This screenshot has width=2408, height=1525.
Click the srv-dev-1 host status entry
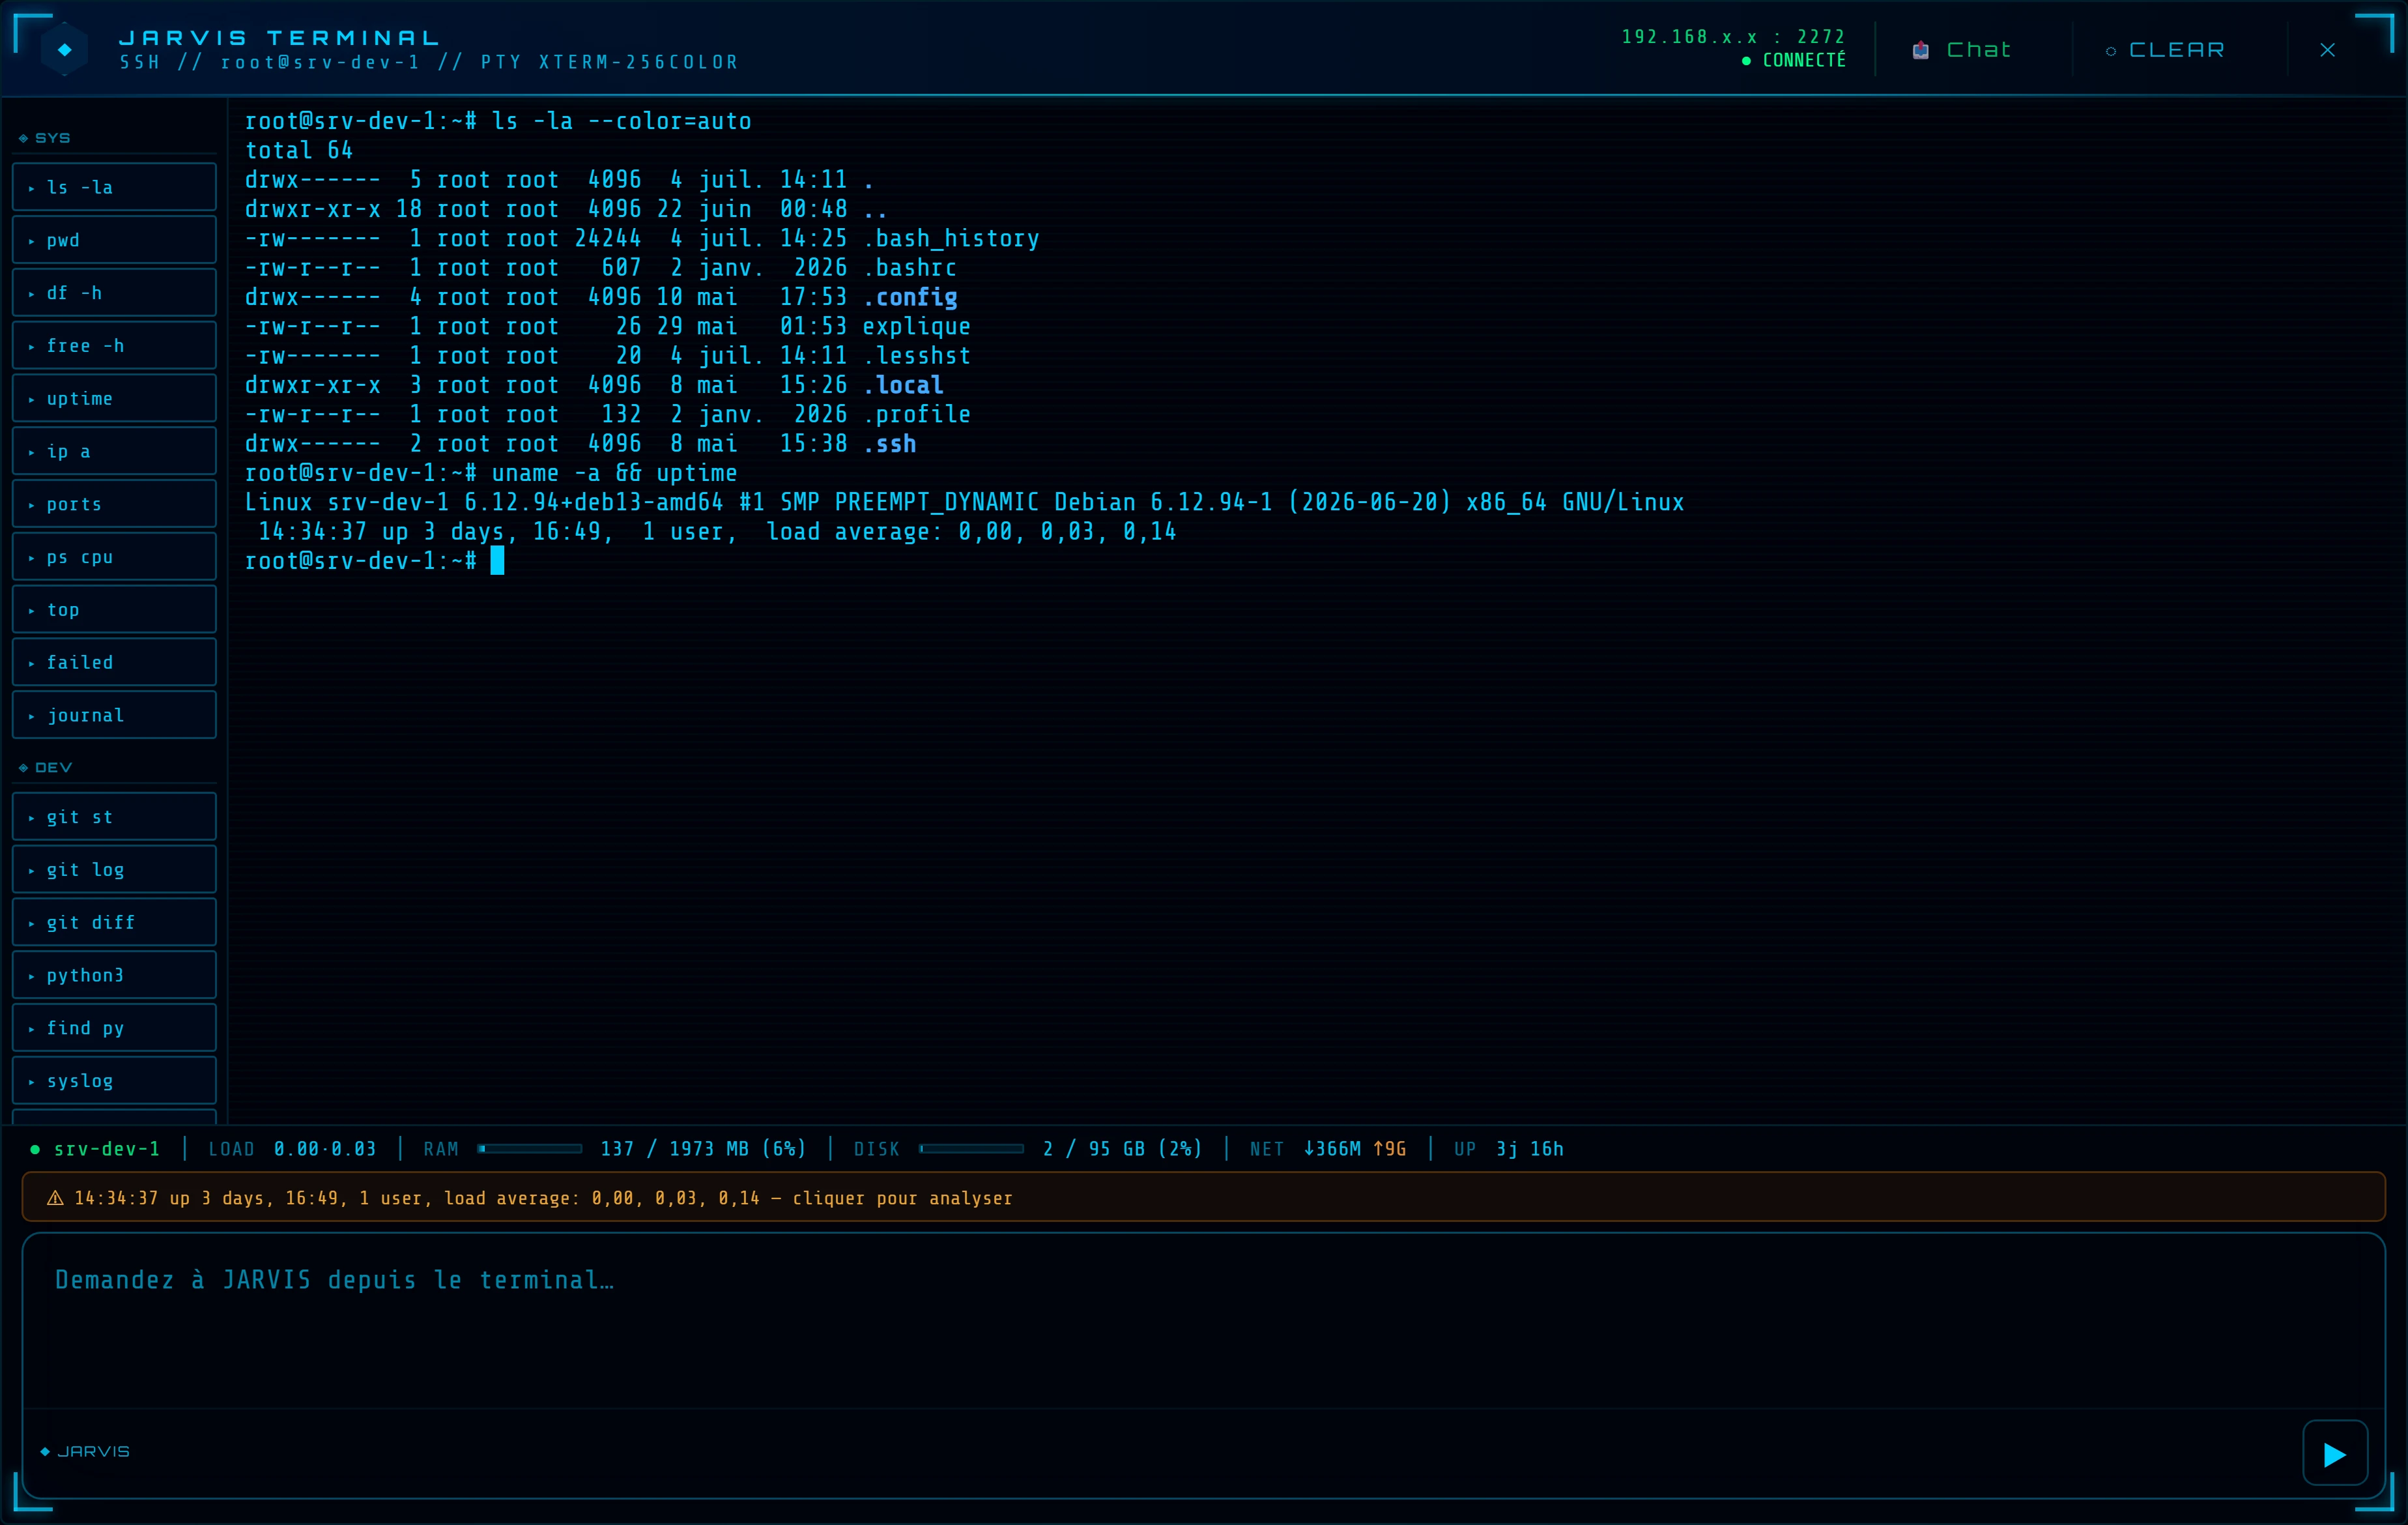[x=95, y=1149]
